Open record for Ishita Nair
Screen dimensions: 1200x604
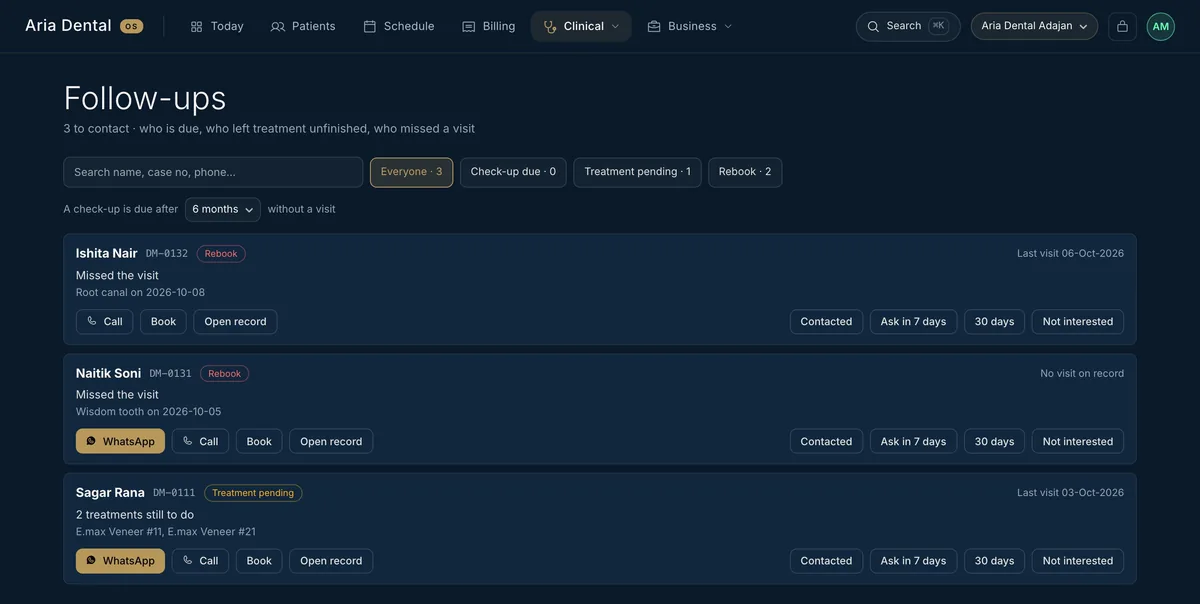(x=235, y=322)
